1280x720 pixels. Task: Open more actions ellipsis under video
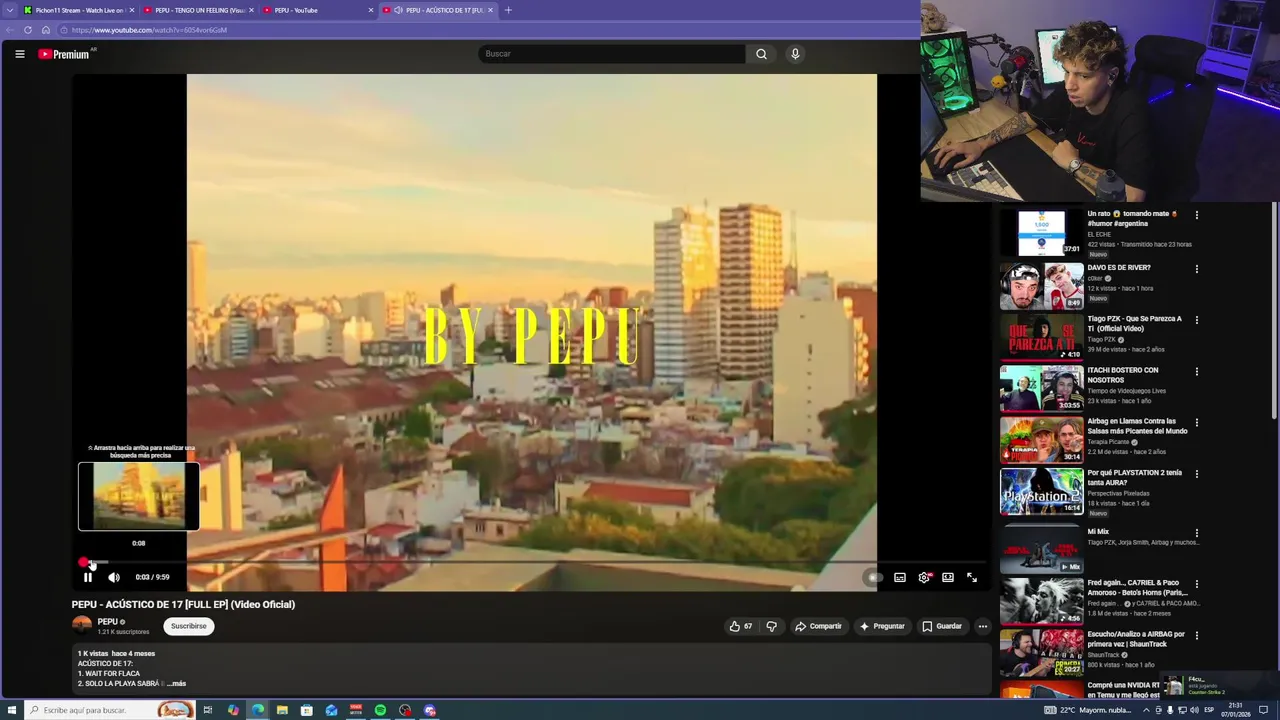(x=983, y=626)
